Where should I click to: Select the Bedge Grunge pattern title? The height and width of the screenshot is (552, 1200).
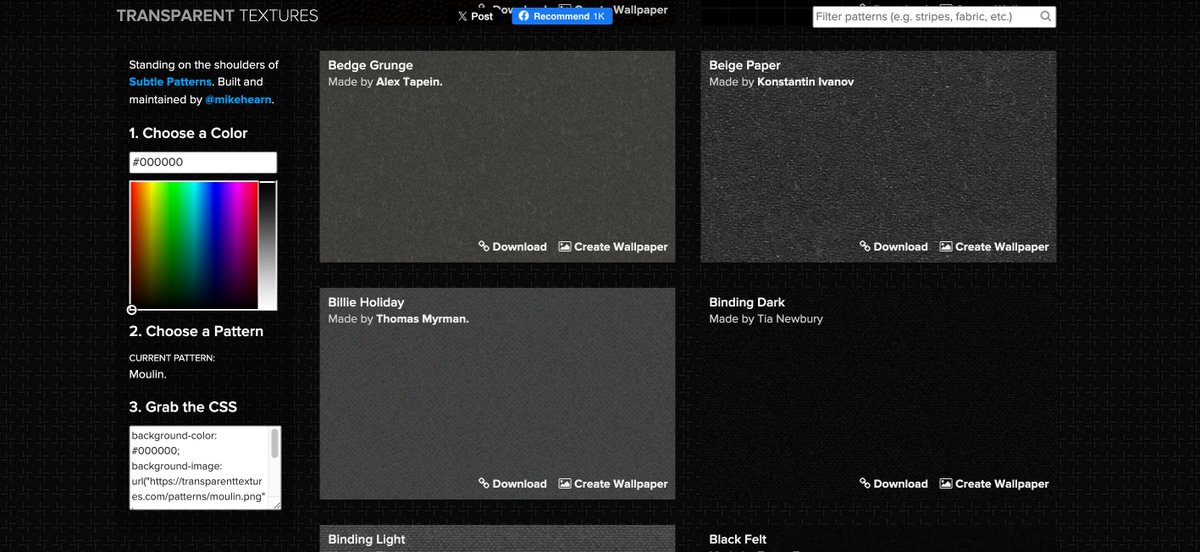tap(370, 66)
